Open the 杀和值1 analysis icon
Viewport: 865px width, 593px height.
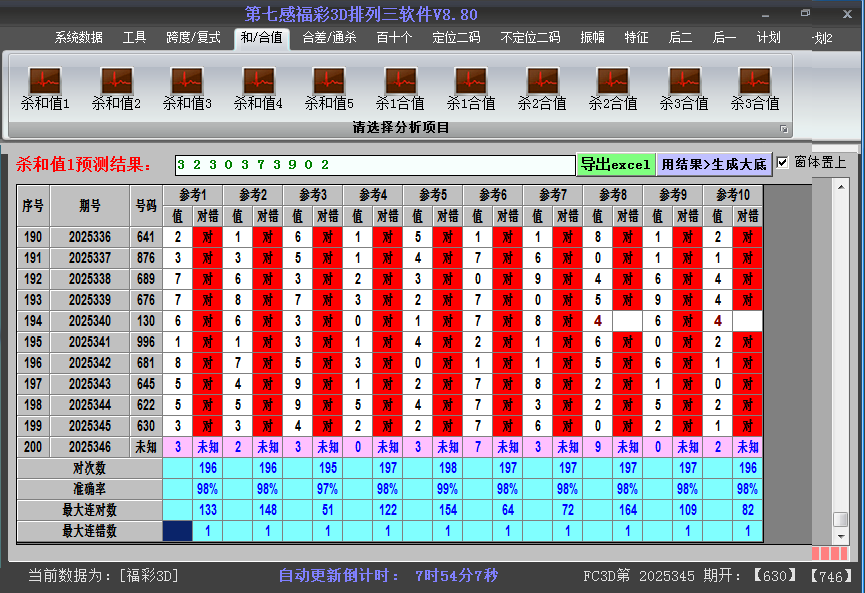click(x=45, y=81)
